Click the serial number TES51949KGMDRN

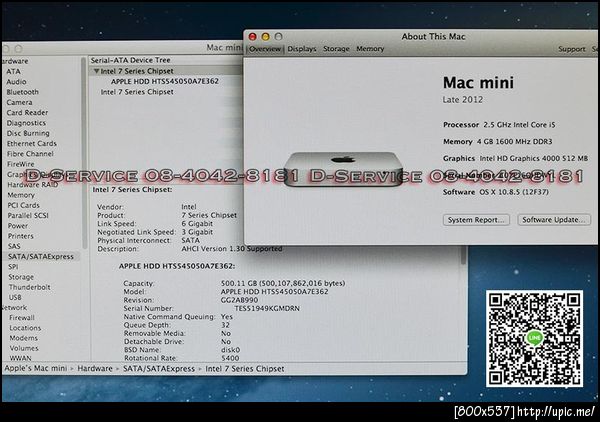pyautogui.click(x=267, y=308)
